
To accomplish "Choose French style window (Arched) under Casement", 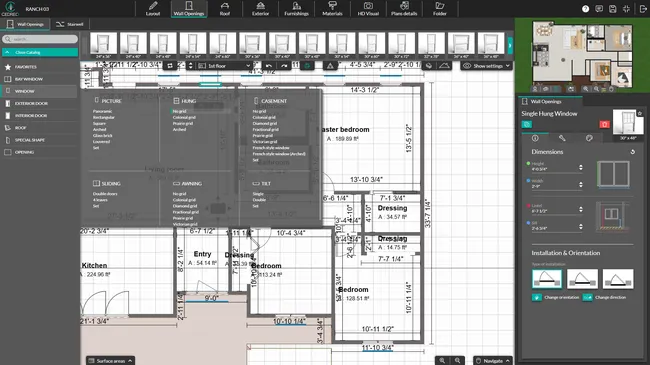I will [279, 154].
